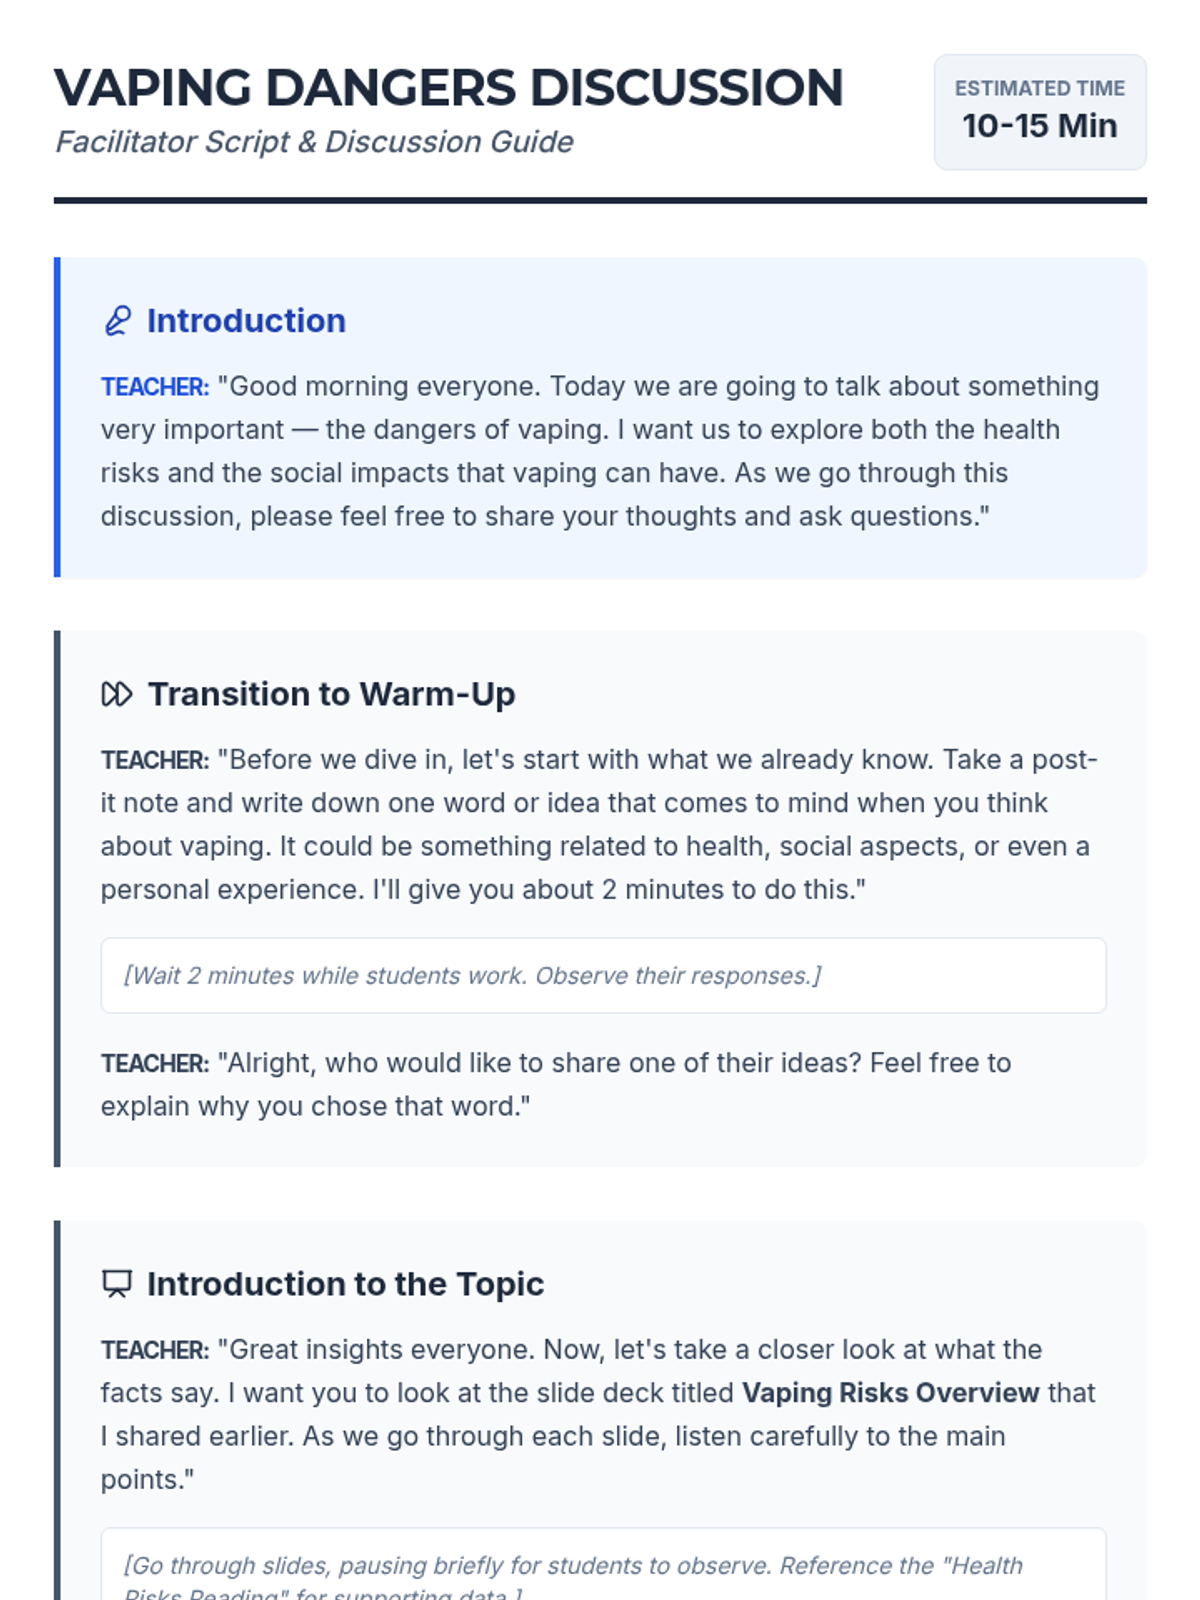Click the dark horizontal divider under the header

(600, 200)
